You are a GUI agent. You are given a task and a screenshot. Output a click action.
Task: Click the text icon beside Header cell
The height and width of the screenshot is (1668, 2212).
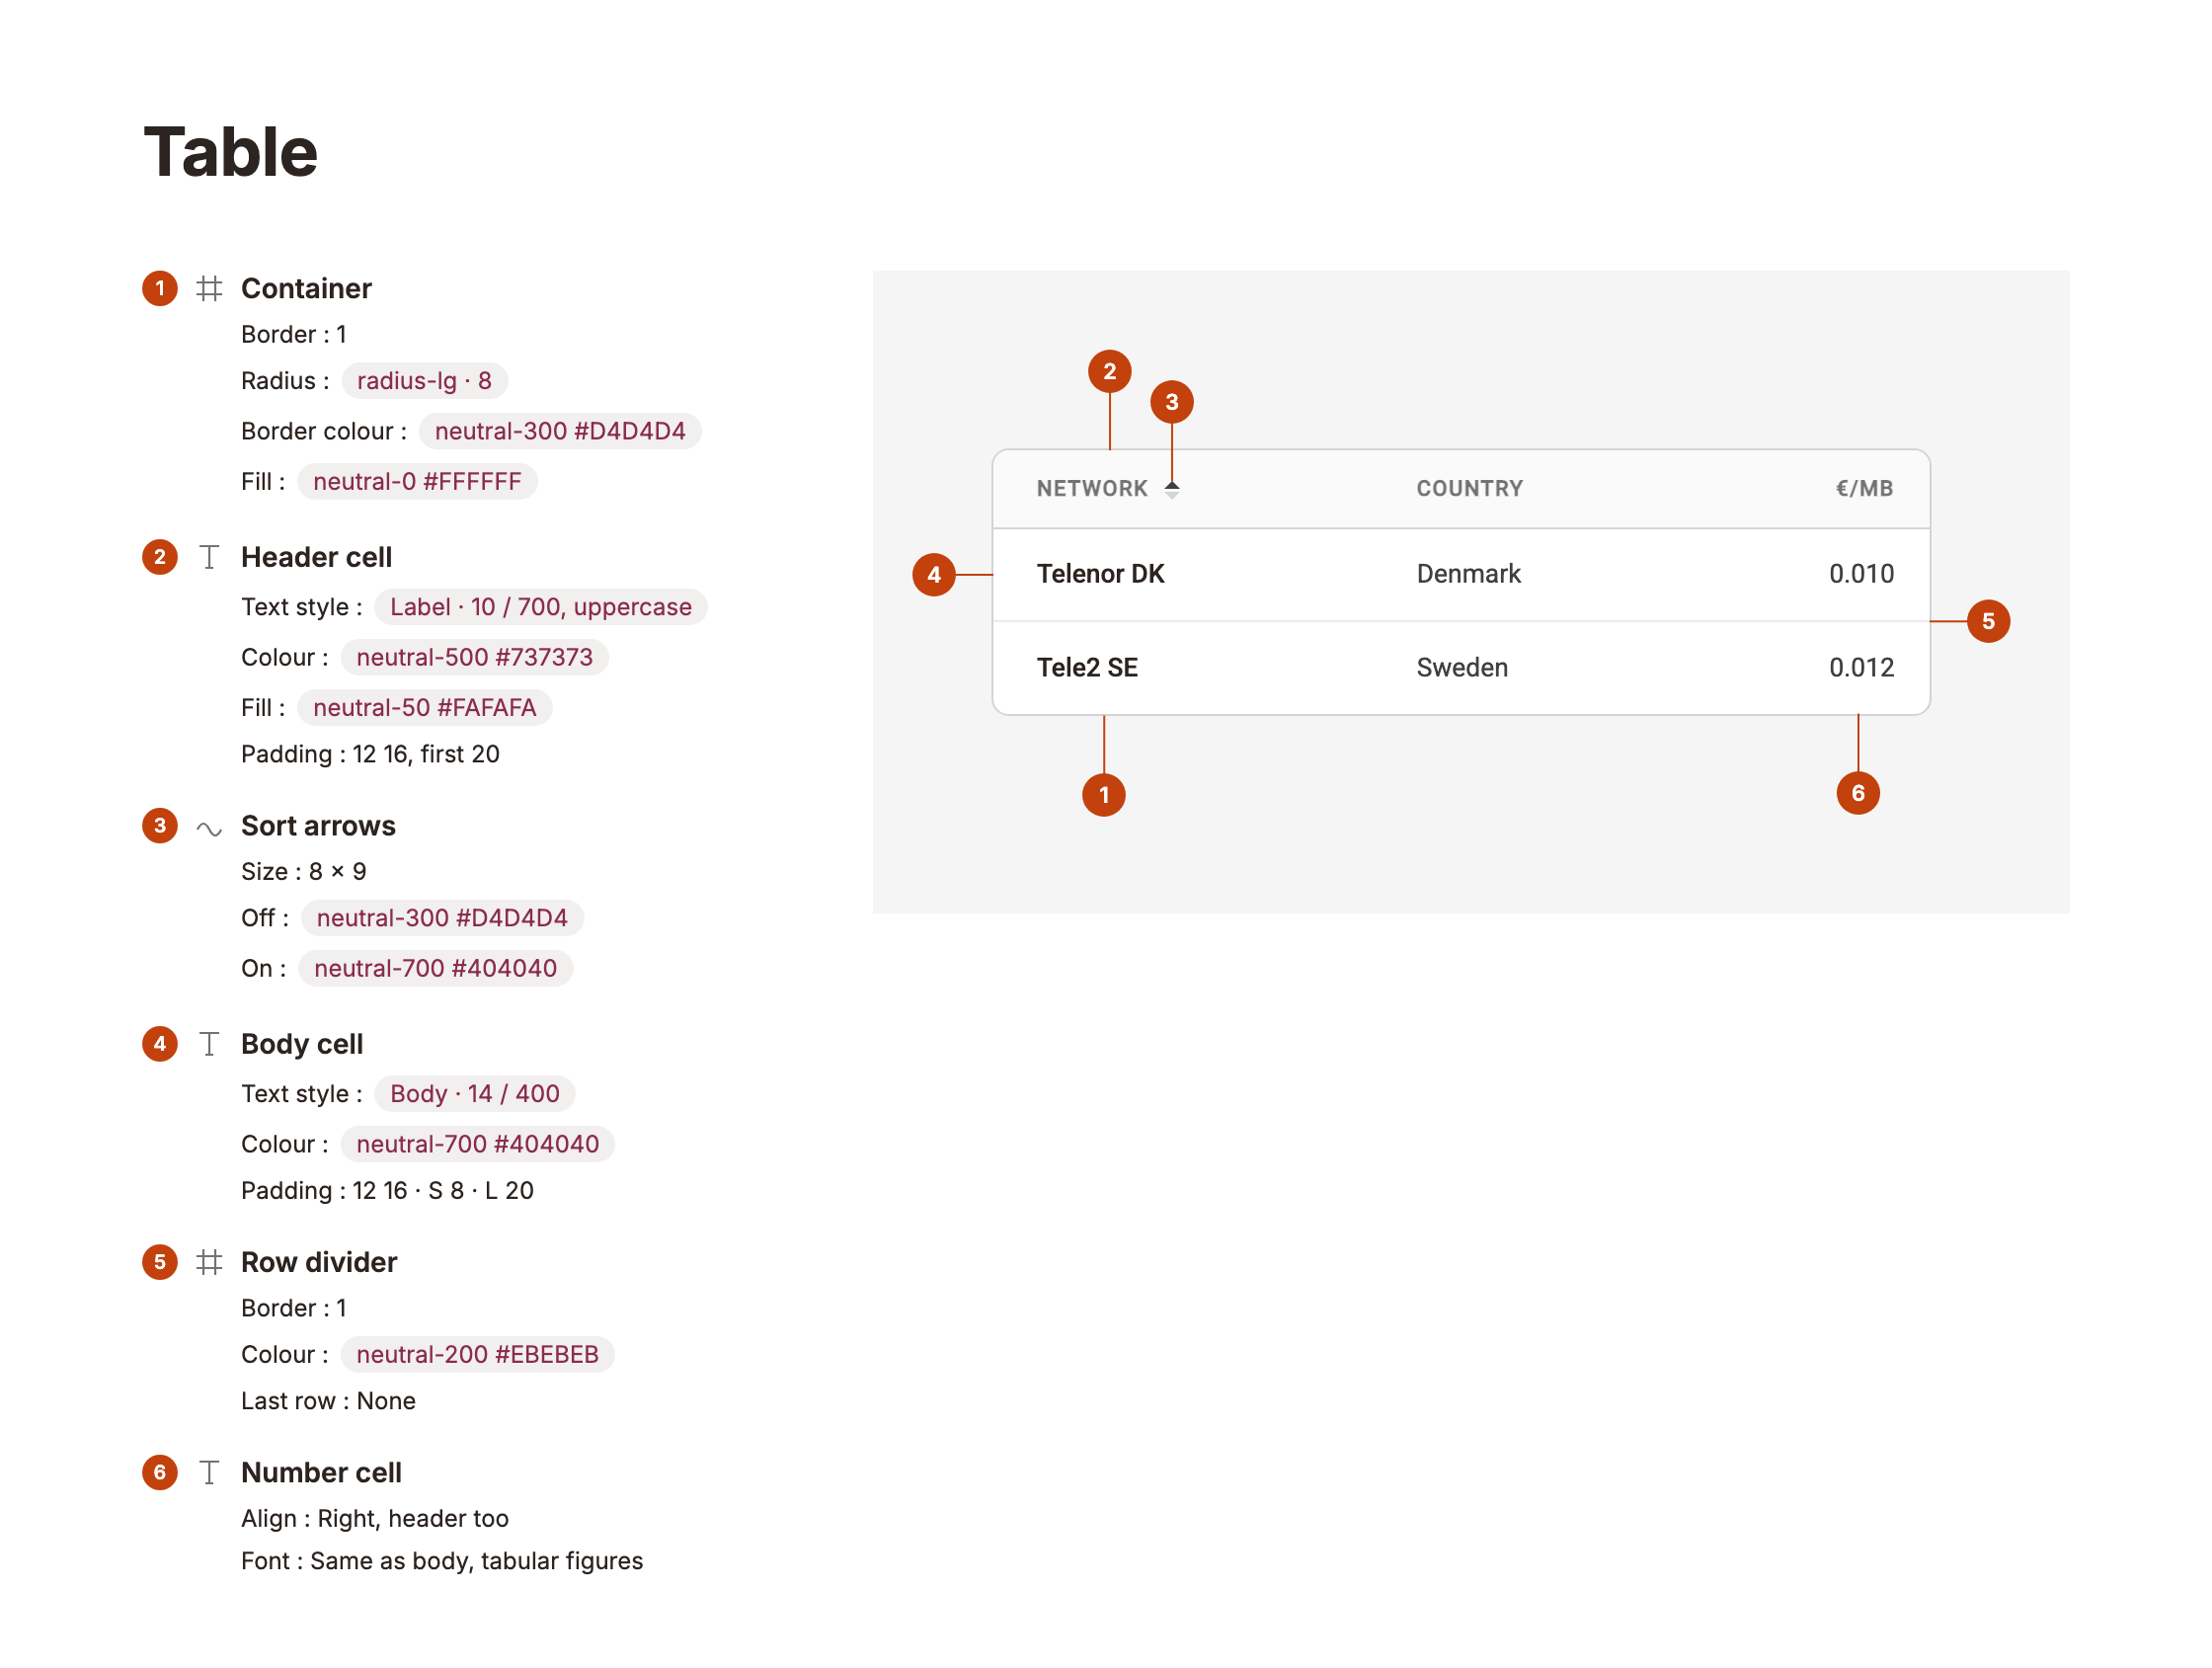tap(209, 558)
